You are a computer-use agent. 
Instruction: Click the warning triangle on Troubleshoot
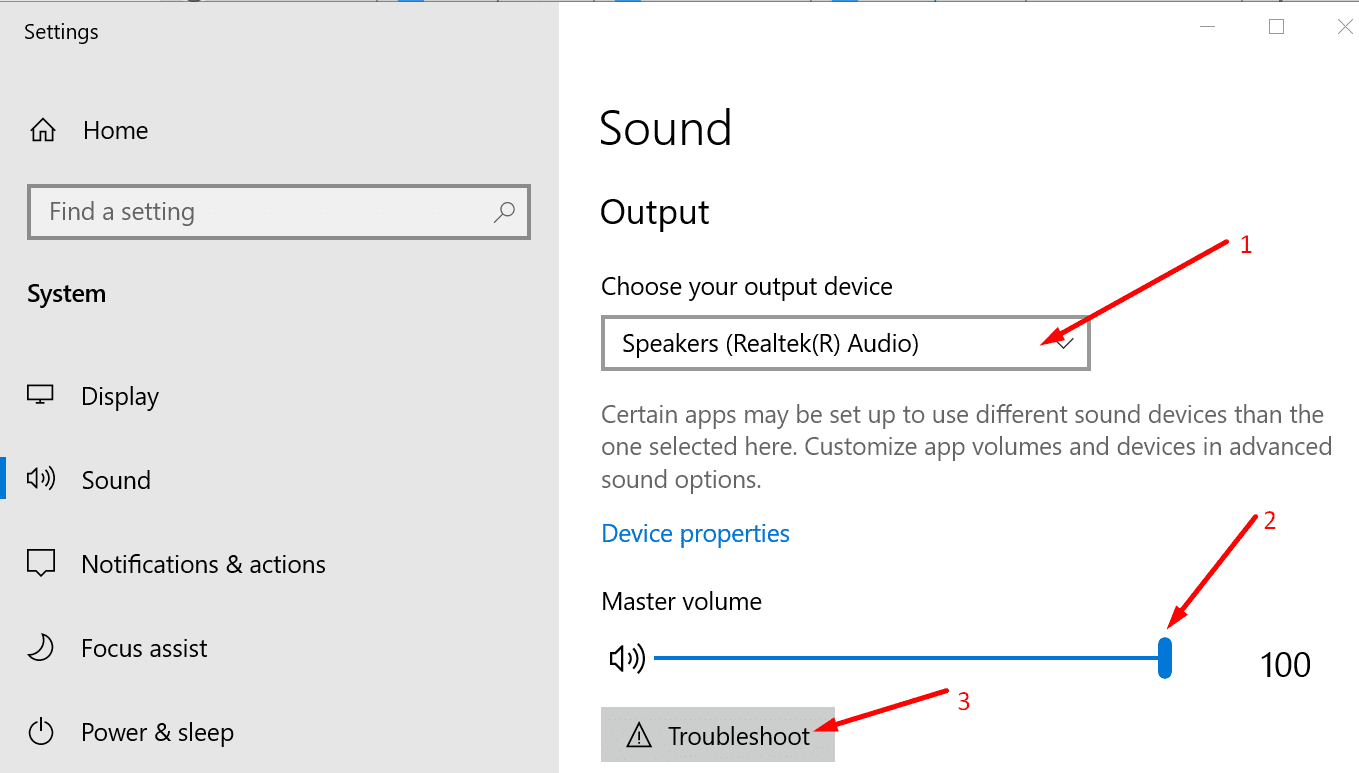(x=637, y=737)
